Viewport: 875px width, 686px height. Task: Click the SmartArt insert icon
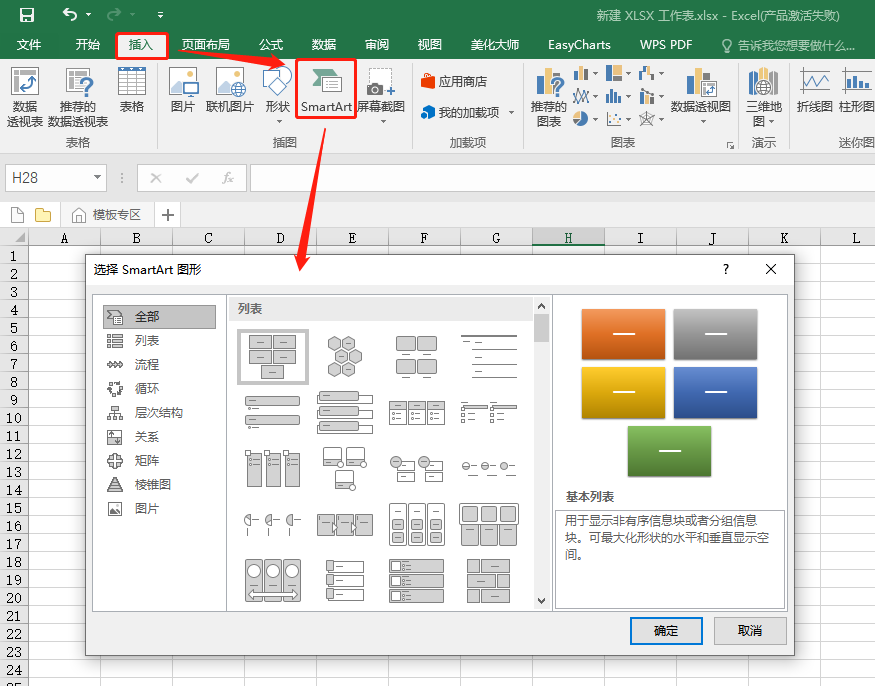point(326,89)
